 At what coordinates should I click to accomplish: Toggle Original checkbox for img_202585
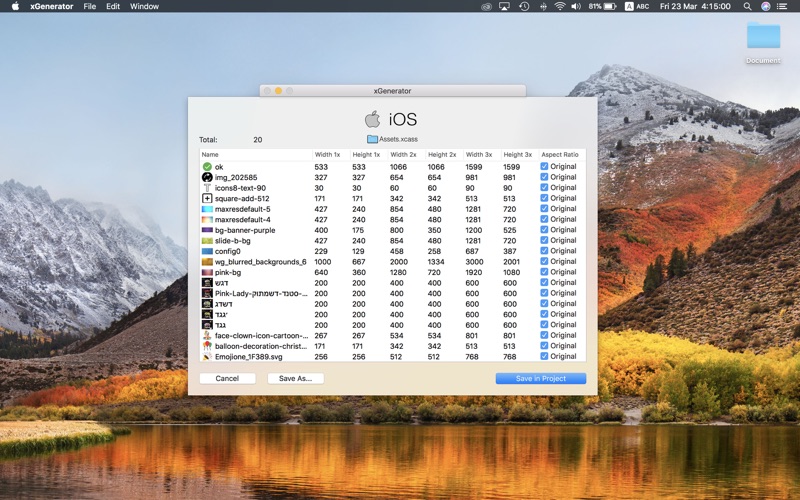tap(544, 177)
